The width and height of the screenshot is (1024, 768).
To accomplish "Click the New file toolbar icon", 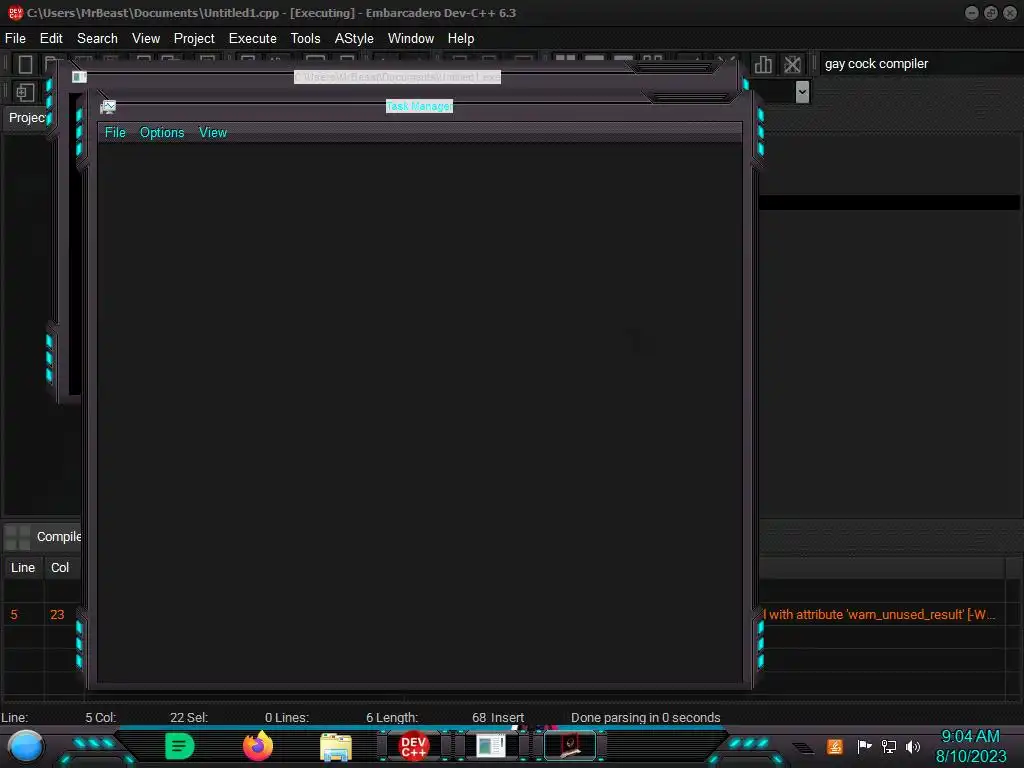I will point(25,64).
